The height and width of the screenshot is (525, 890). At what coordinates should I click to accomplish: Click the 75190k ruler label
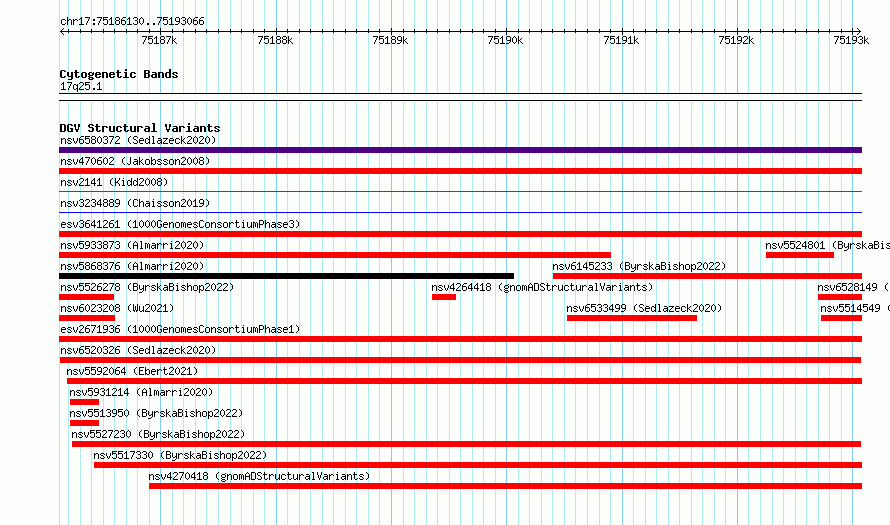[506, 40]
